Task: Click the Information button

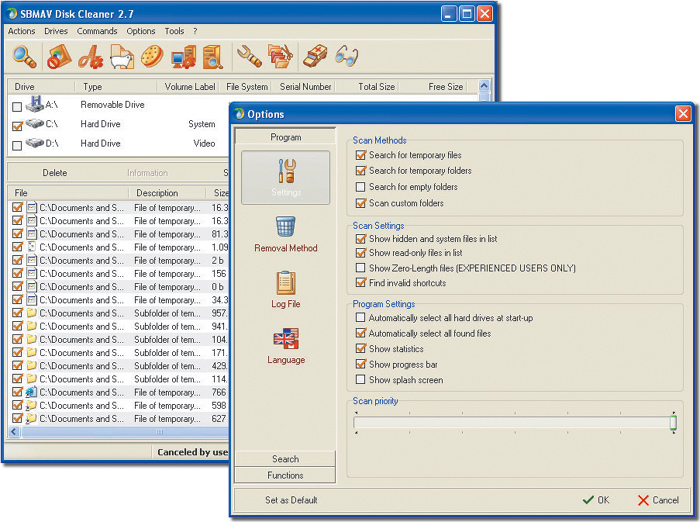Action: (147, 173)
